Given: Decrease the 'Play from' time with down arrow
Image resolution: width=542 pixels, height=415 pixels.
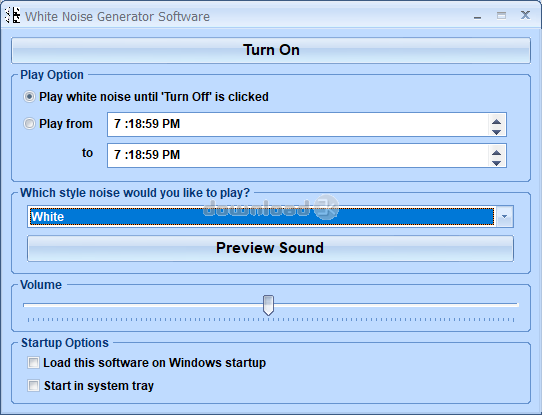Looking at the screenshot, I should (x=497, y=132).
